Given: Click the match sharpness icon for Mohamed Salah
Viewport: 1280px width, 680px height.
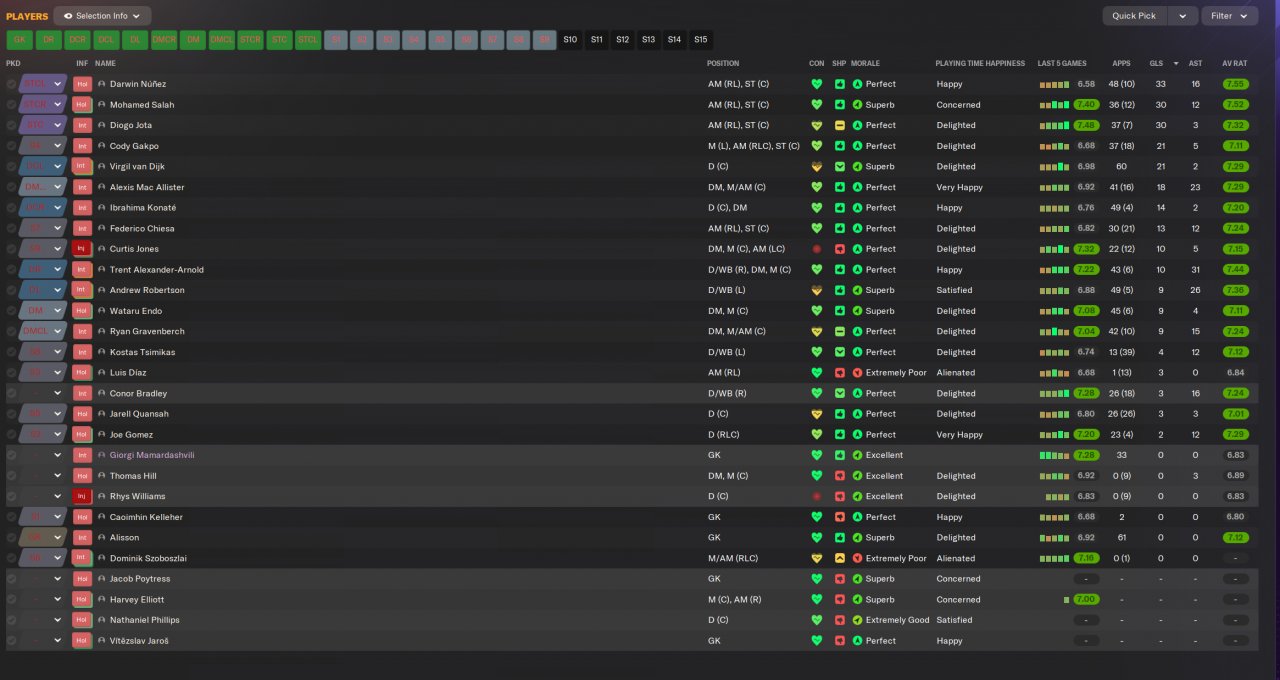Looking at the screenshot, I should pos(840,105).
